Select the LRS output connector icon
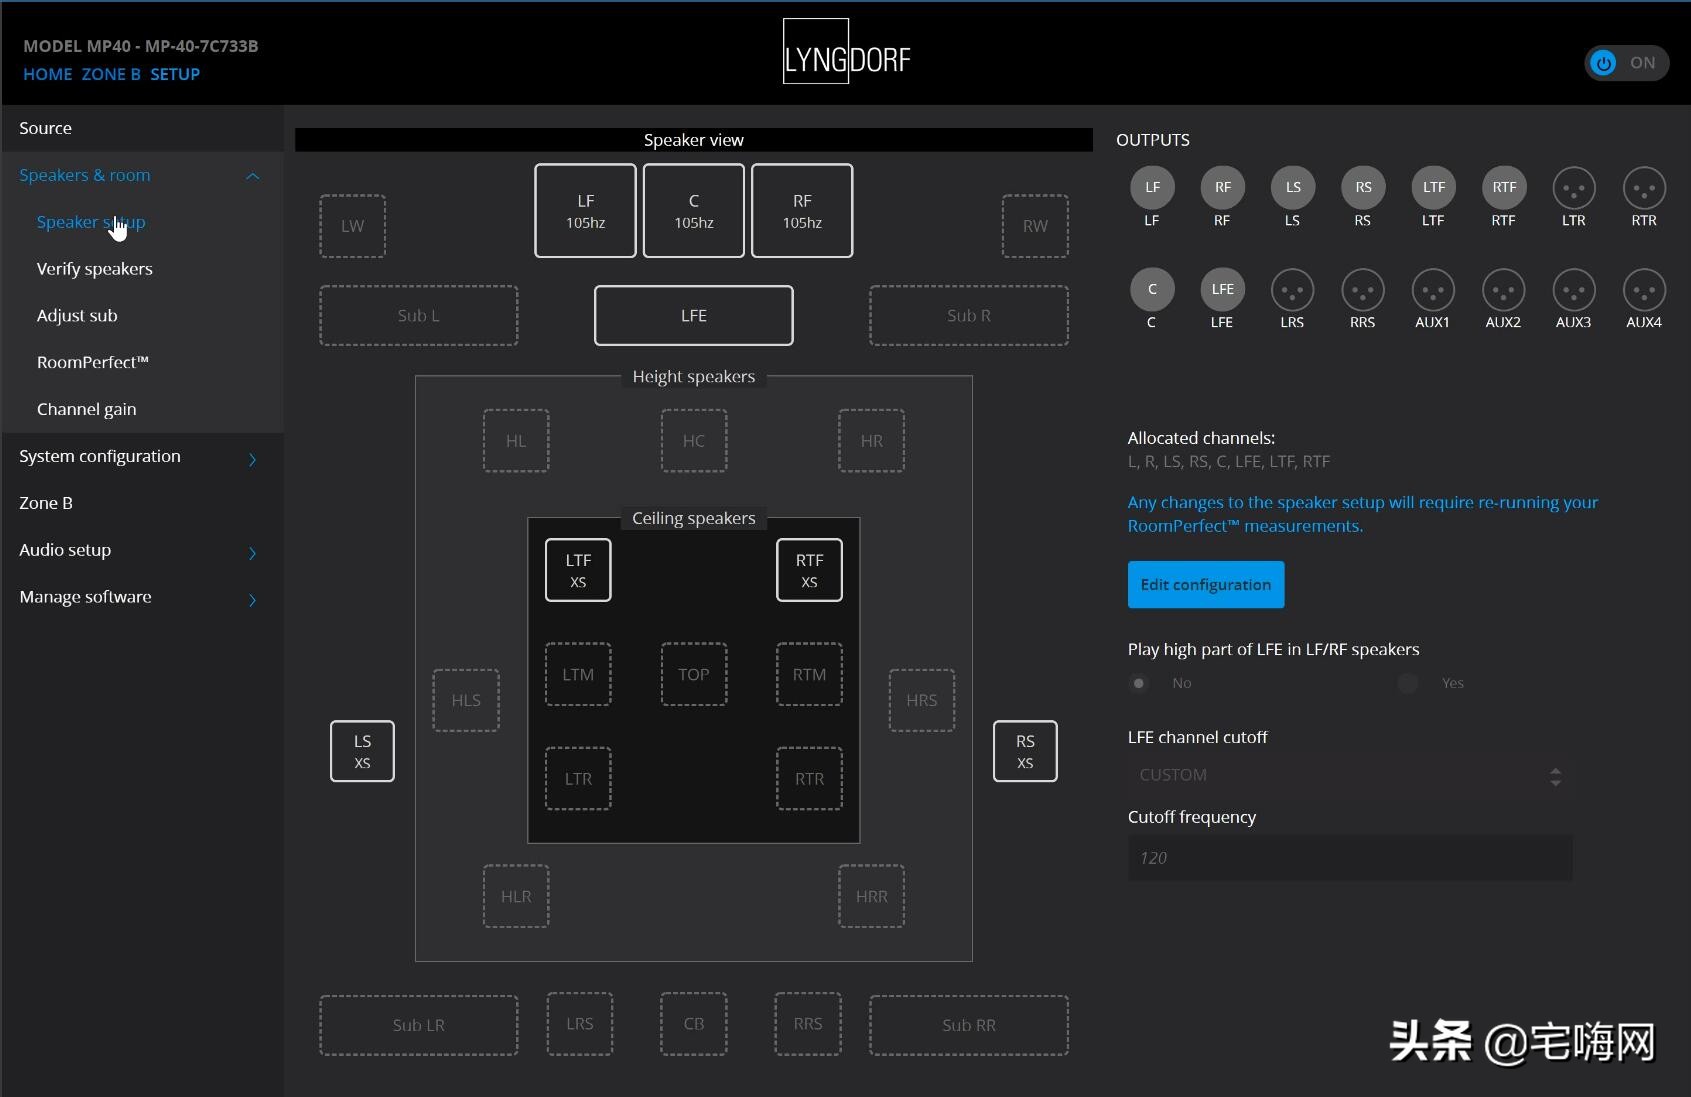This screenshot has width=1691, height=1097. pos(1292,289)
